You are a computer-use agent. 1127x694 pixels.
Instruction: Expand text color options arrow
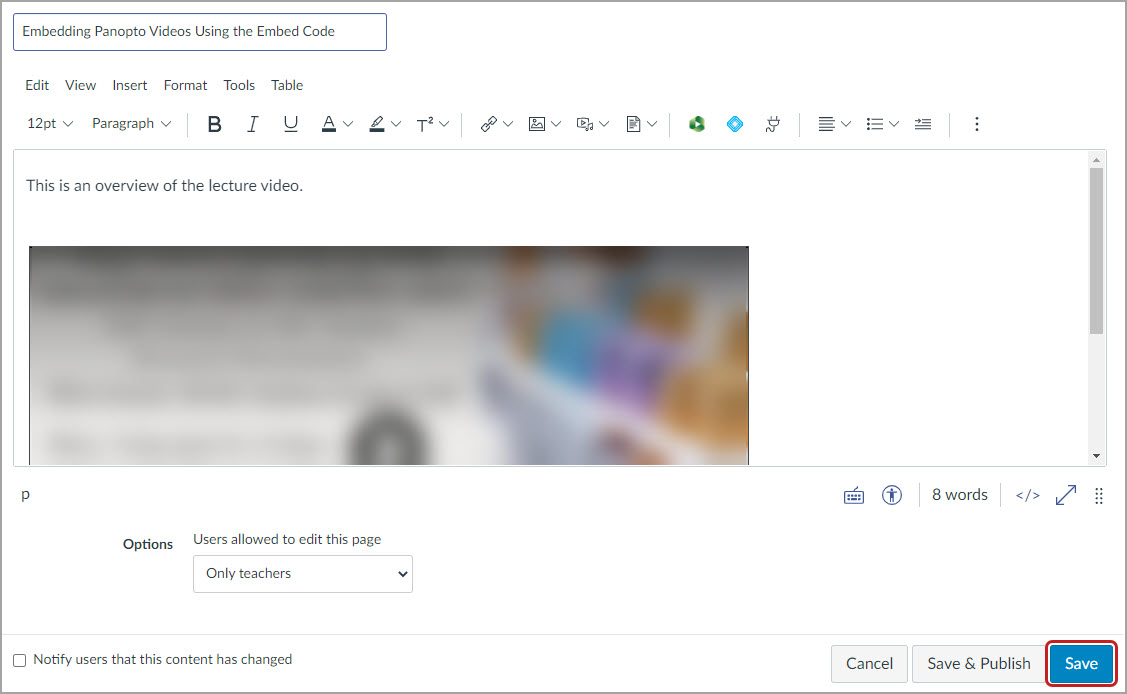(348, 124)
